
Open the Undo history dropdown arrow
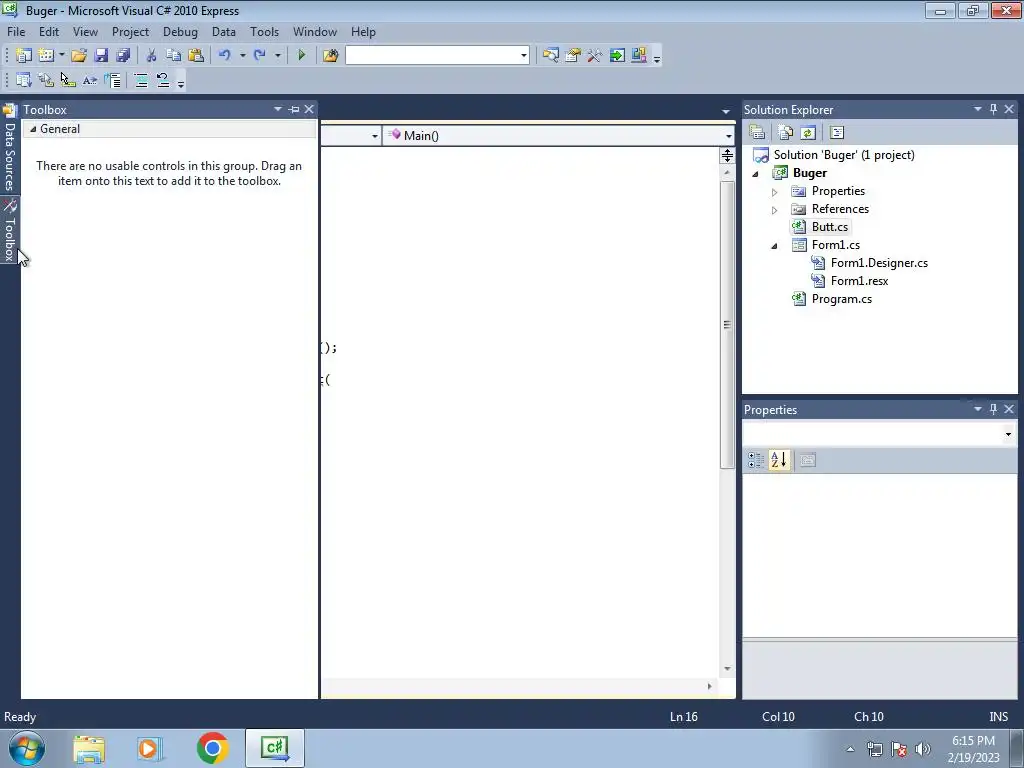coord(242,56)
